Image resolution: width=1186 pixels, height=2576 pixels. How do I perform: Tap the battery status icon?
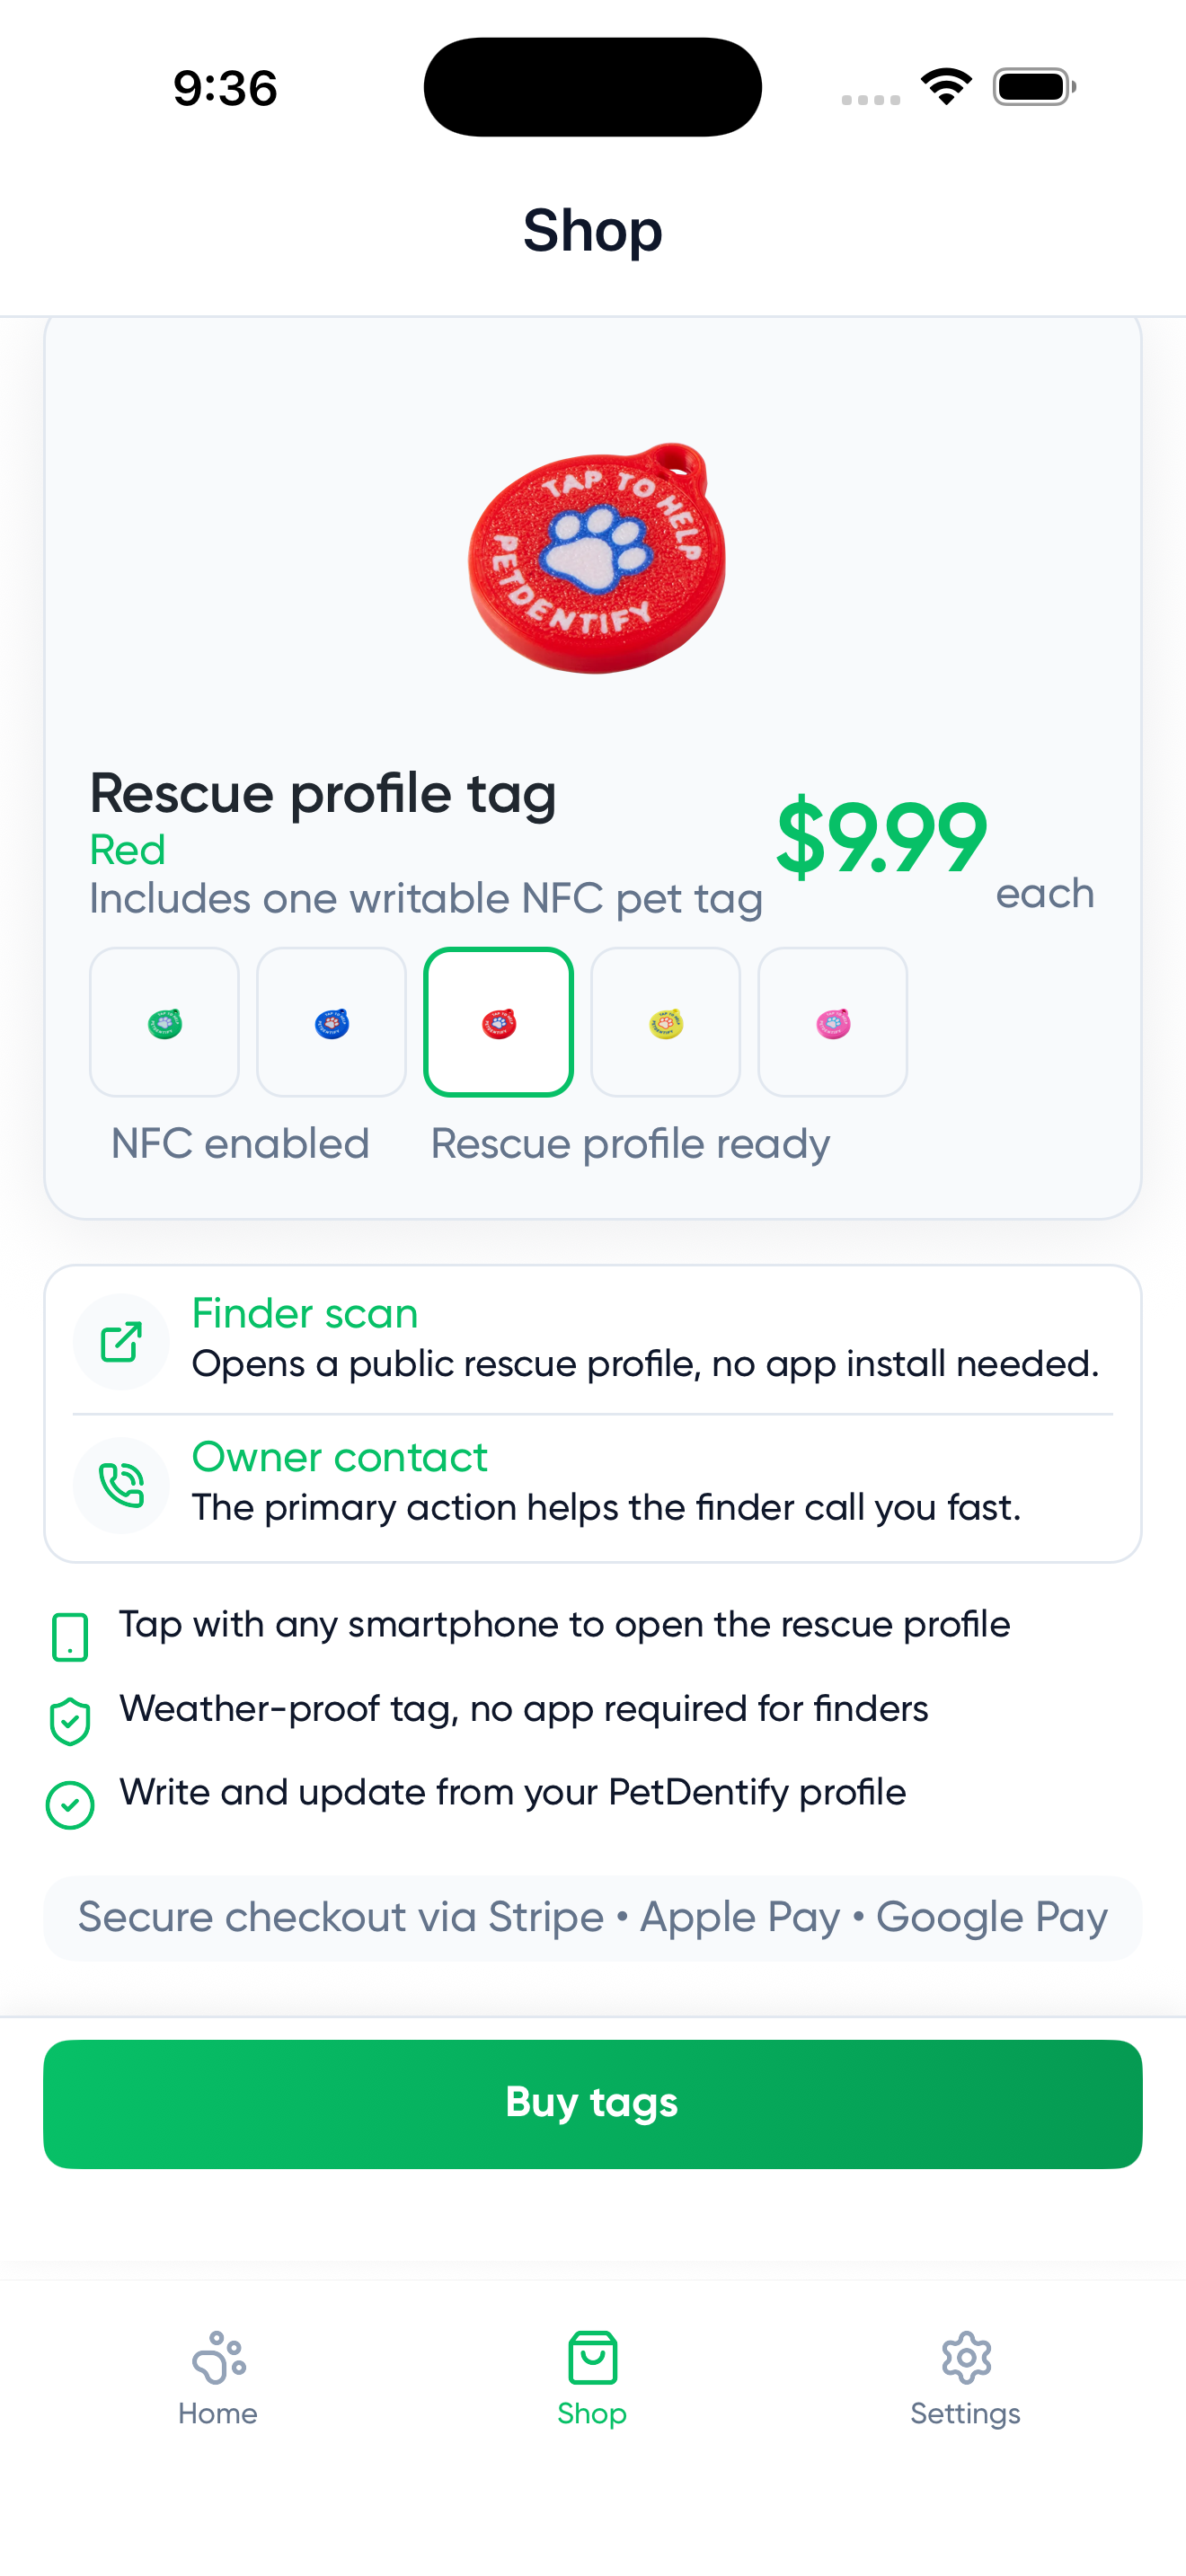pyautogui.click(x=1034, y=87)
